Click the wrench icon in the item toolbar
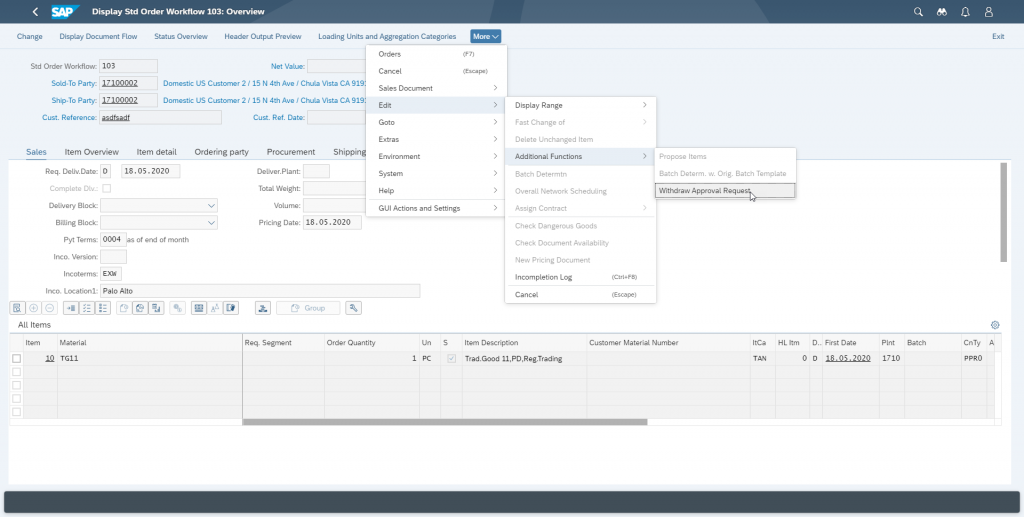Viewport: 1024px width, 517px height. point(353,308)
